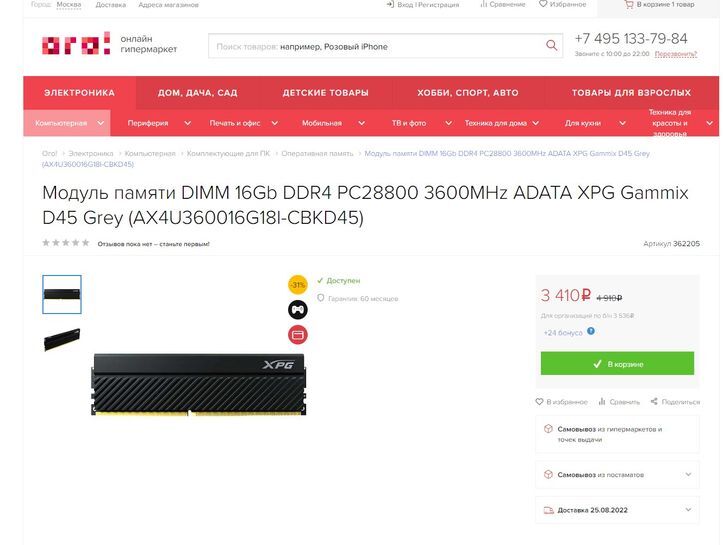The image size is (723, 545).
Task: Click the red card badge icon
Action: click(x=298, y=335)
